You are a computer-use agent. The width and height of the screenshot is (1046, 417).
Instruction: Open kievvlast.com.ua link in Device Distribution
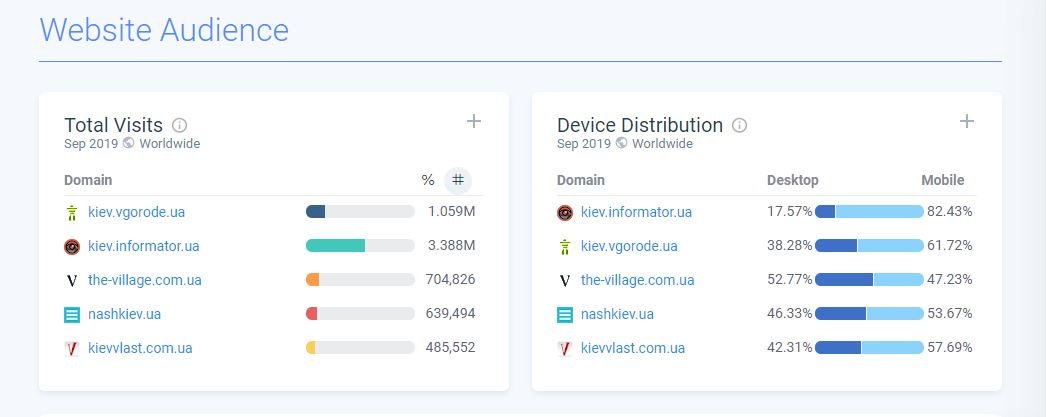pyautogui.click(x=633, y=348)
